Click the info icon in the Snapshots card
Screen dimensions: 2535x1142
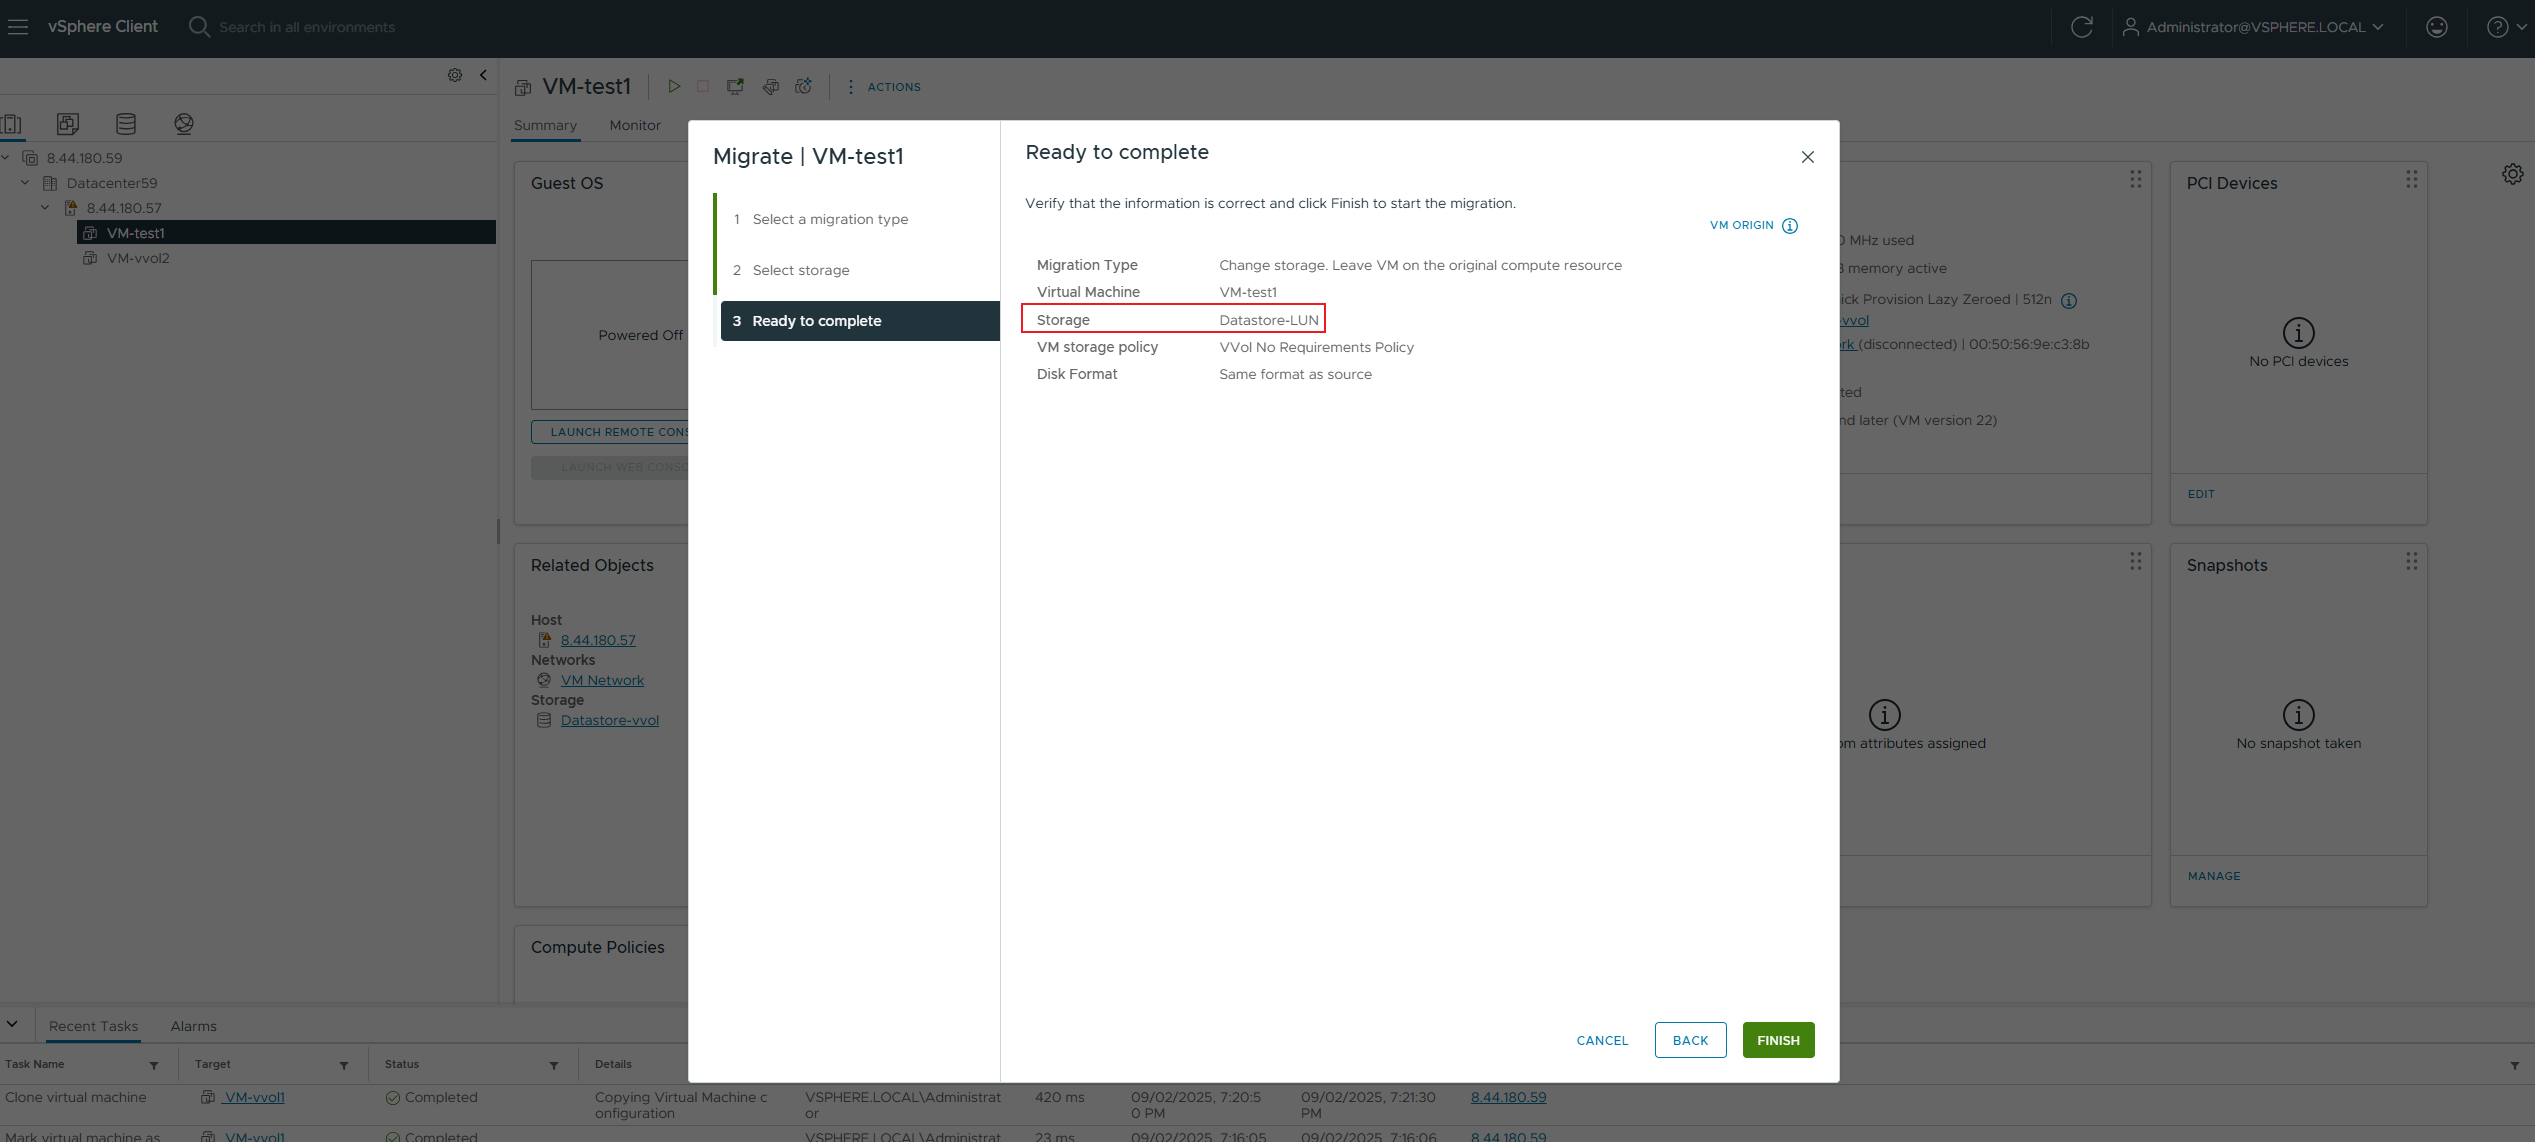tap(2299, 715)
